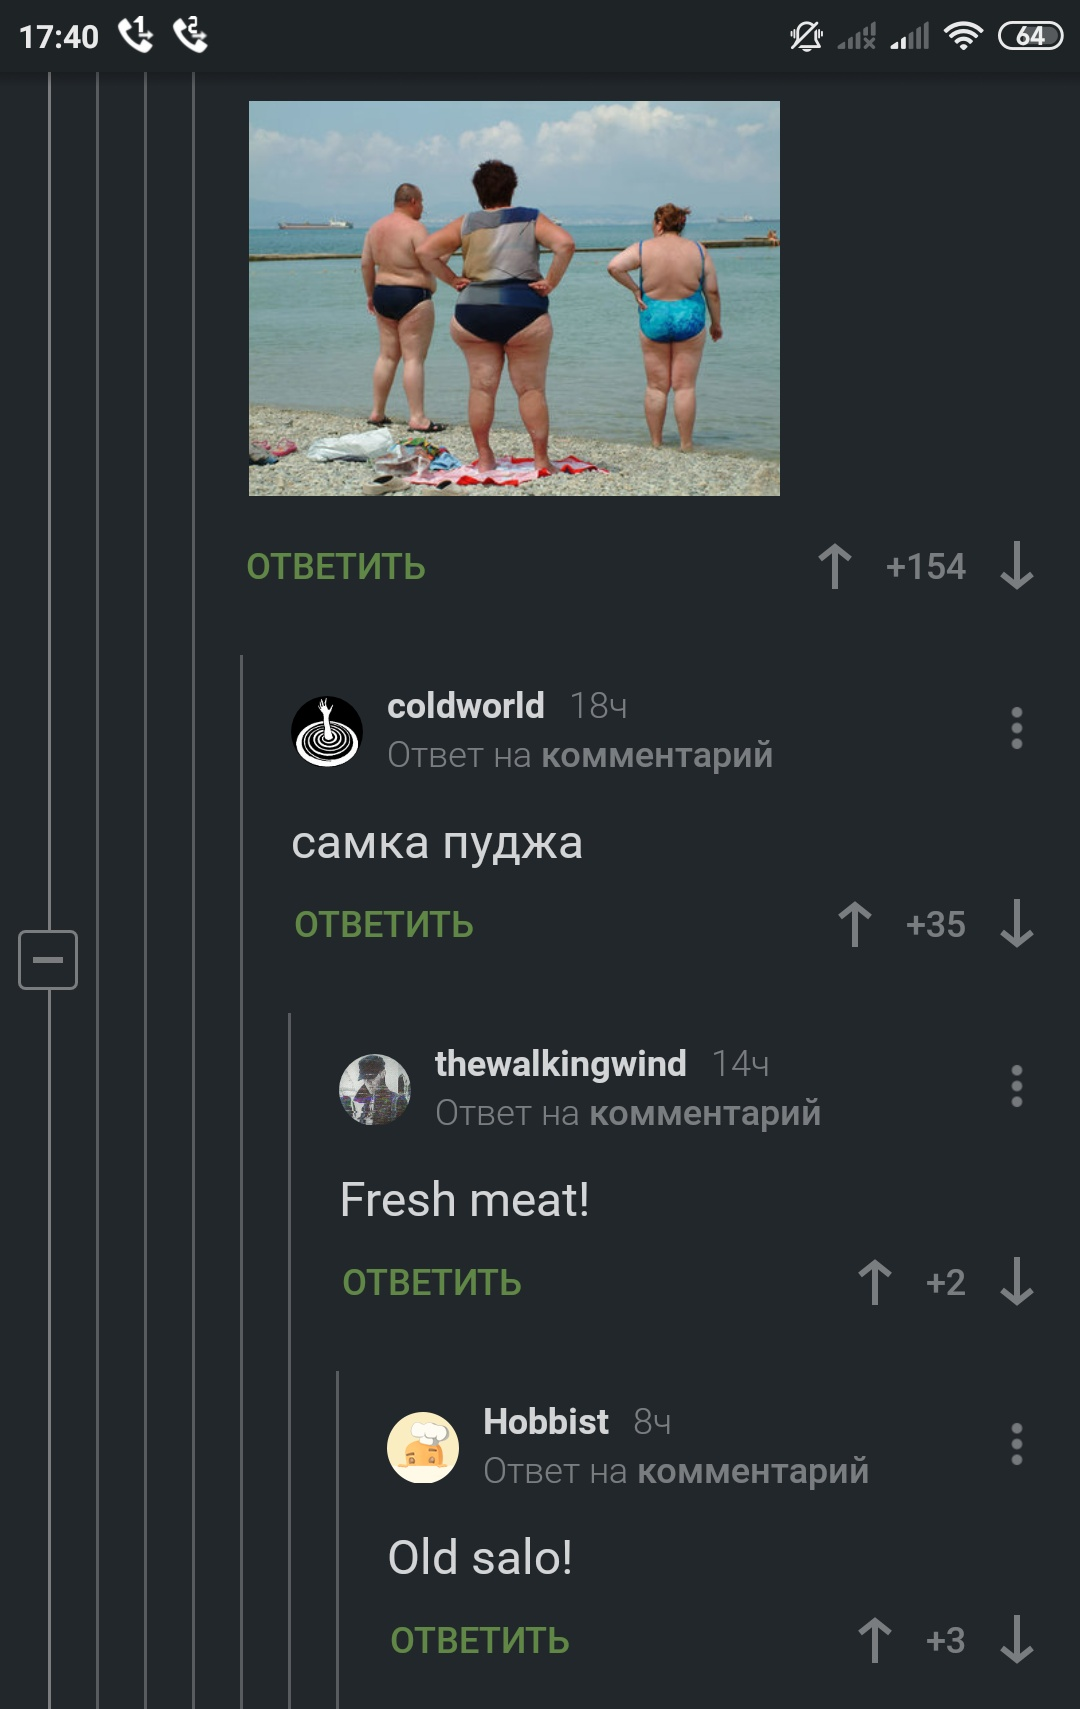Upvote the "Fresh meat!" comment

[875, 1282]
